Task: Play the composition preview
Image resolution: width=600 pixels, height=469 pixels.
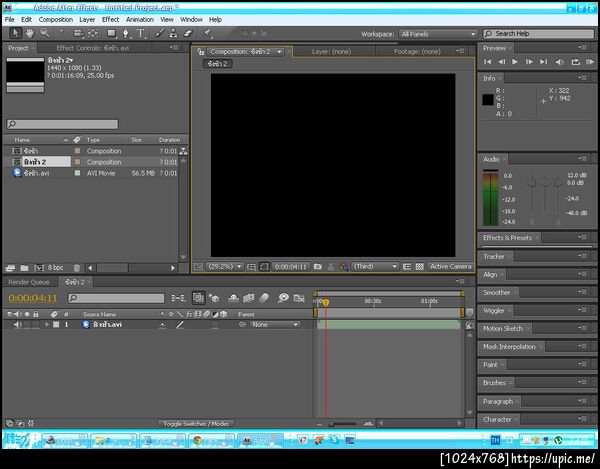Action: (x=515, y=62)
